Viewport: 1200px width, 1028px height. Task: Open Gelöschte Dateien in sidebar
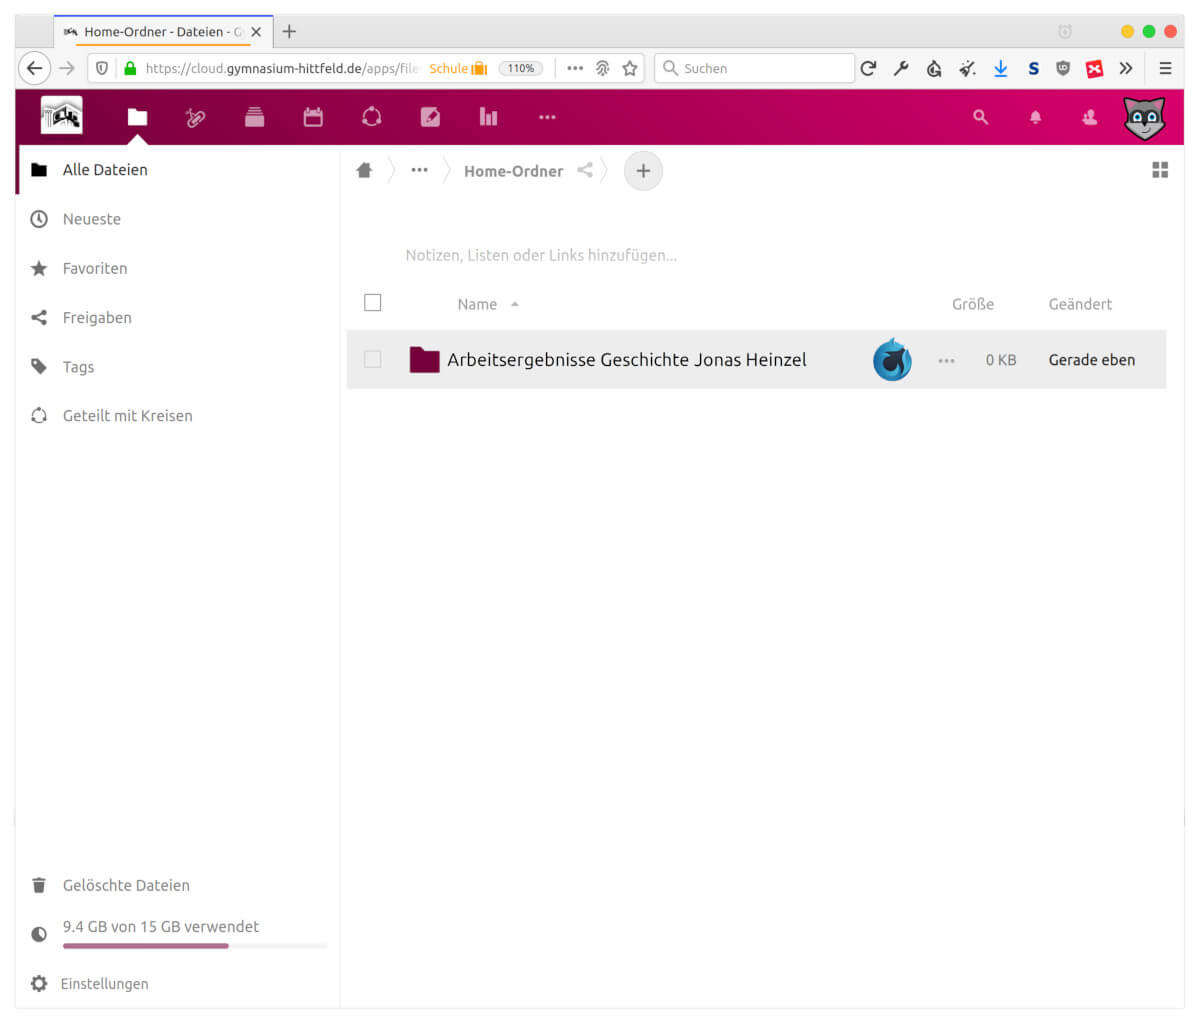pyautogui.click(x=125, y=885)
